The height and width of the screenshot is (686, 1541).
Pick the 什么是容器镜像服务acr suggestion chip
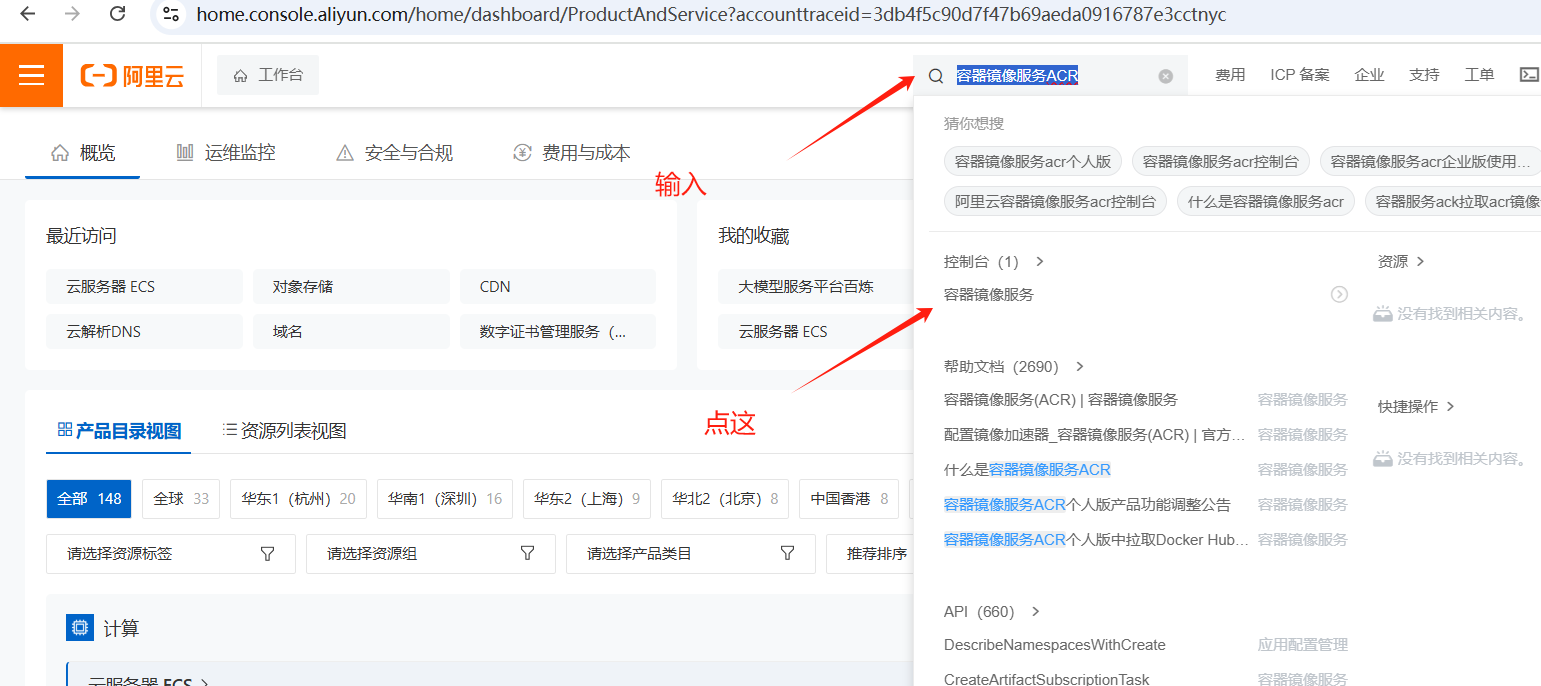coord(1265,201)
